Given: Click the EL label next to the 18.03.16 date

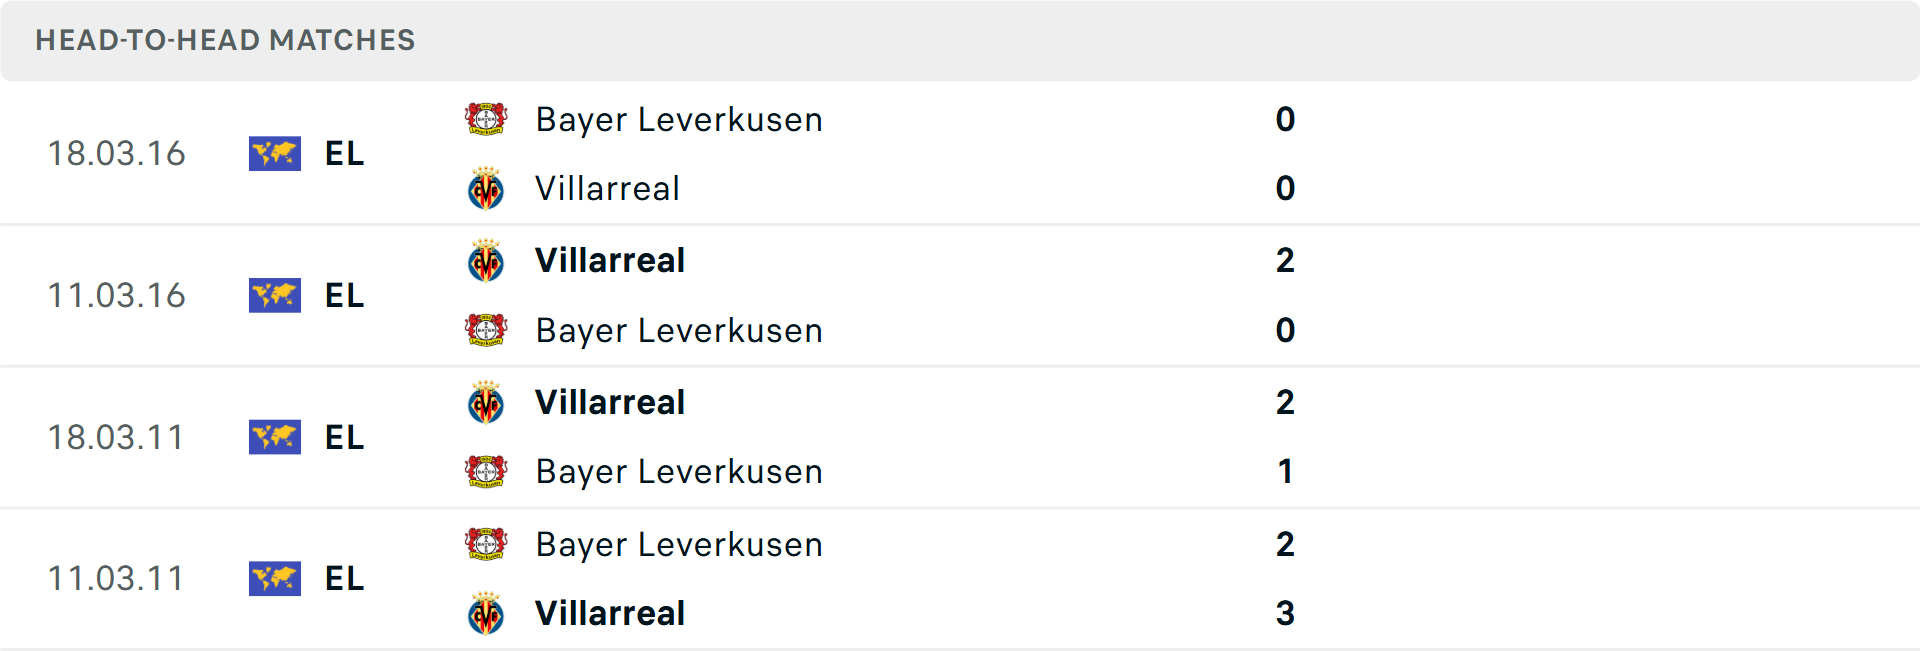Looking at the screenshot, I should (343, 154).
